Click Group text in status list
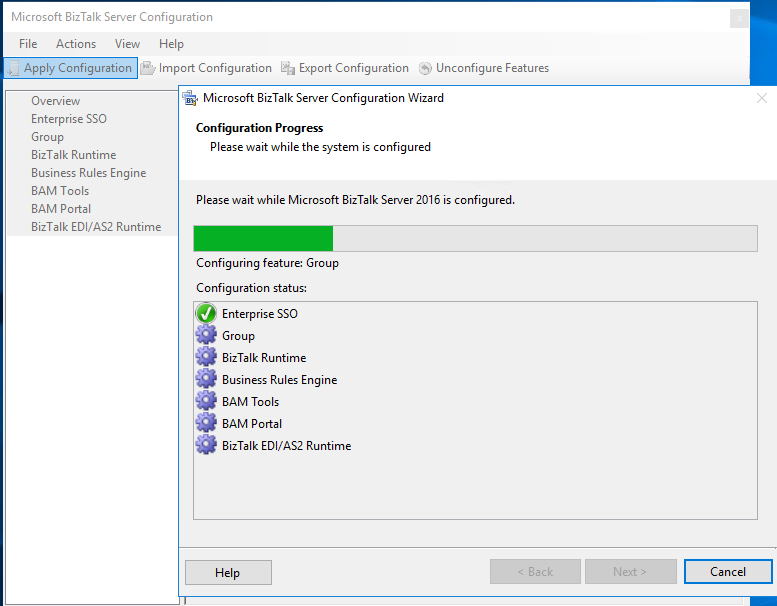The width and height of the screenshot is (777, 606). click(x=238, y=336)
